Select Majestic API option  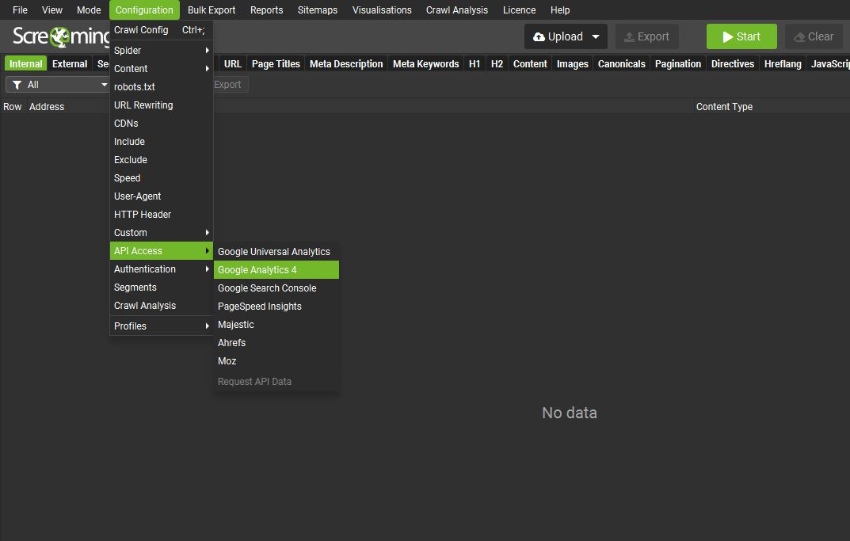point(276,325)
